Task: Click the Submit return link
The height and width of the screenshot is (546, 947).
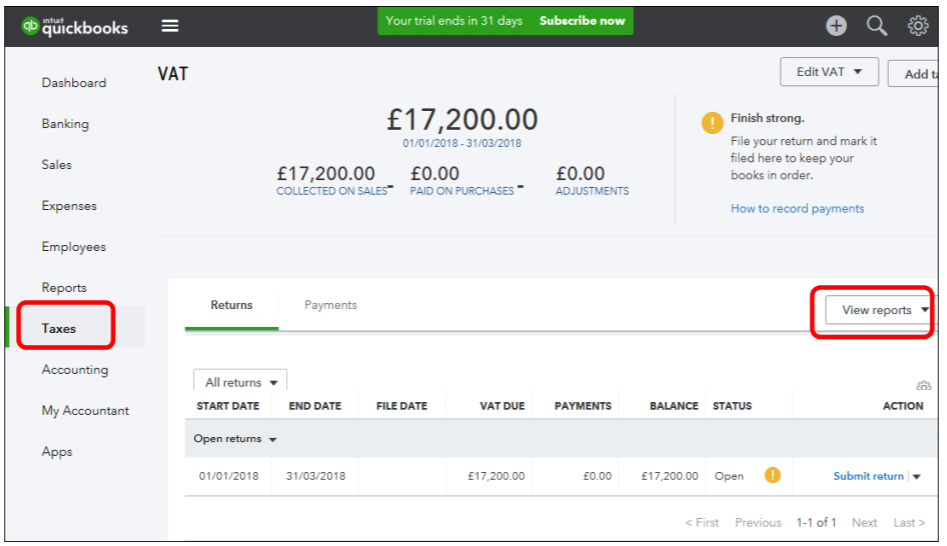Action: 868,476
